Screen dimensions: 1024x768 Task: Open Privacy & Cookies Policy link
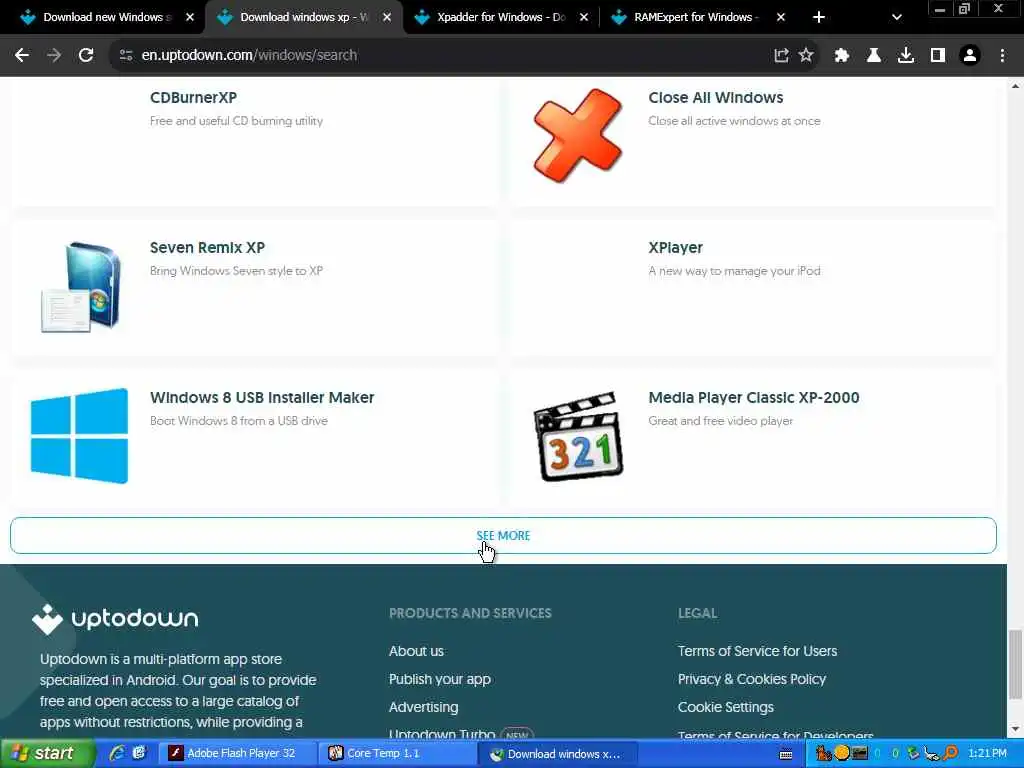click(752, 679)
